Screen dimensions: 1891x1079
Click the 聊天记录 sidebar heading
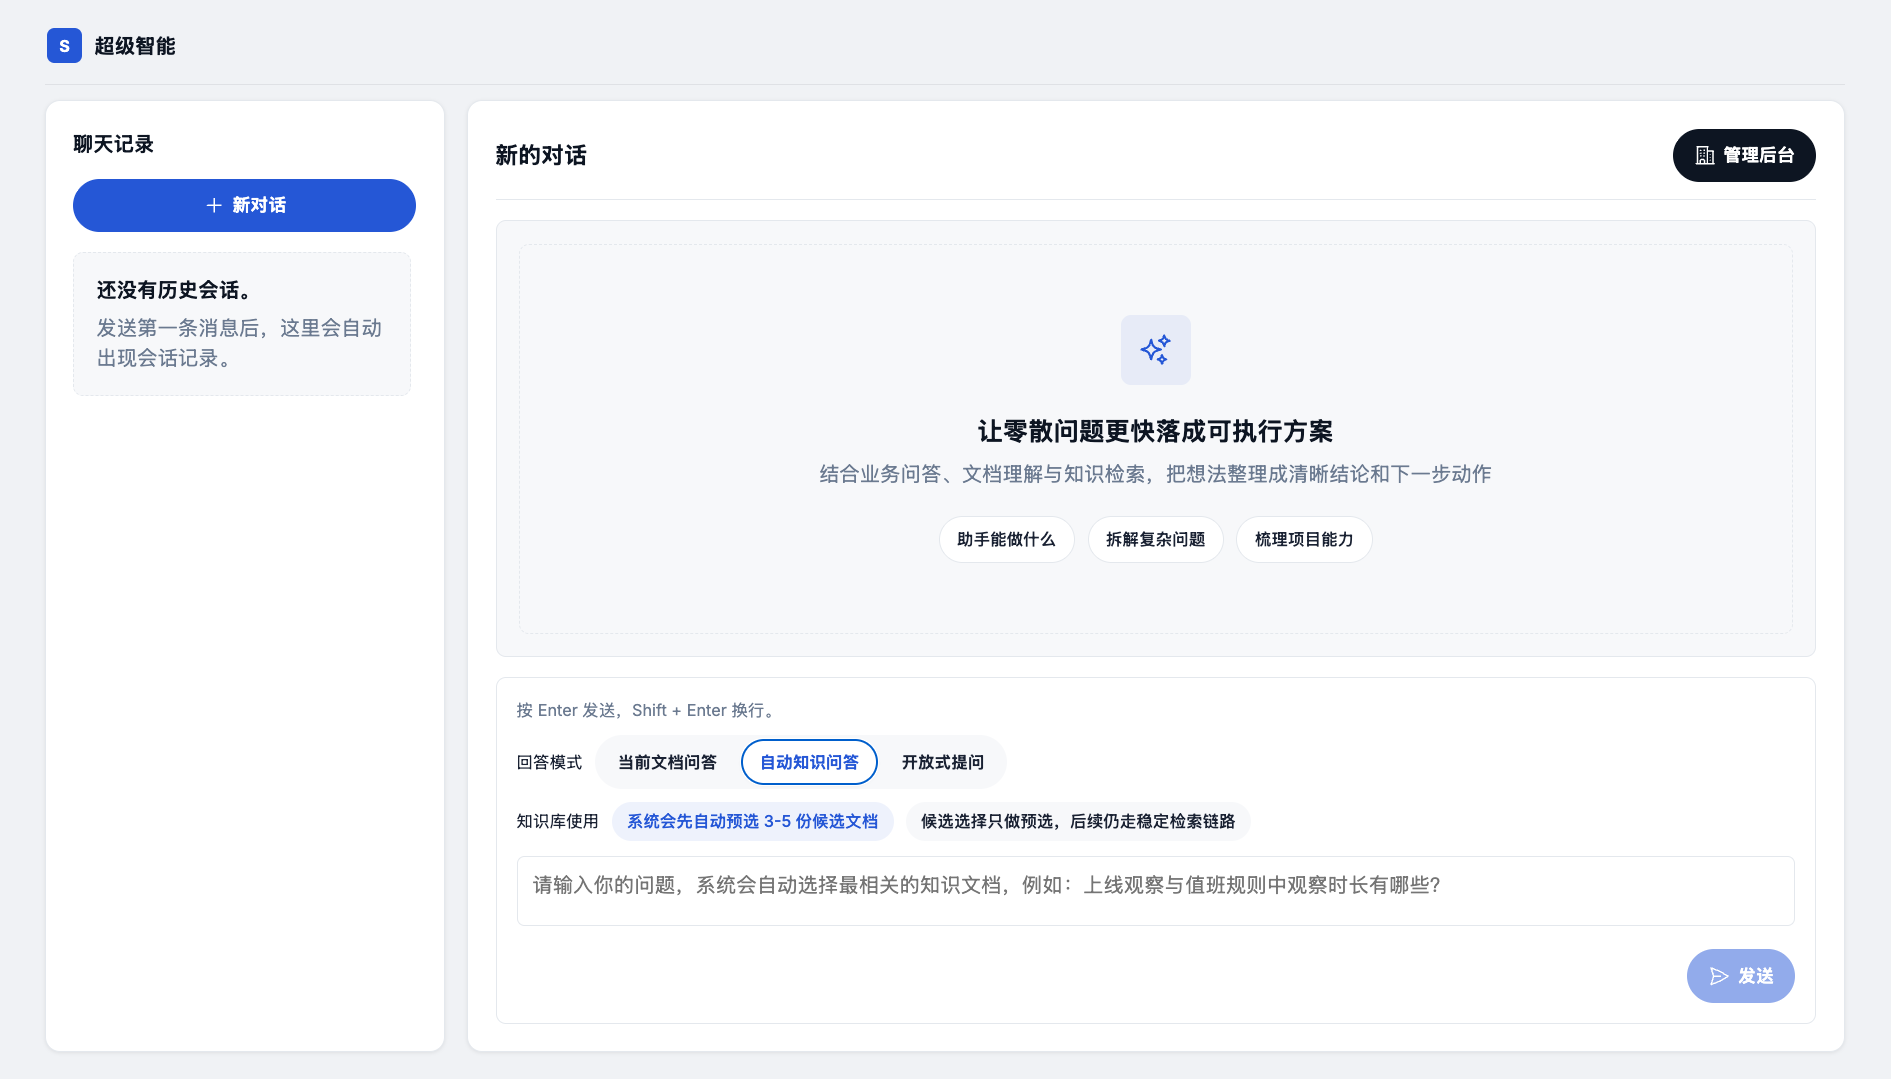113,144
